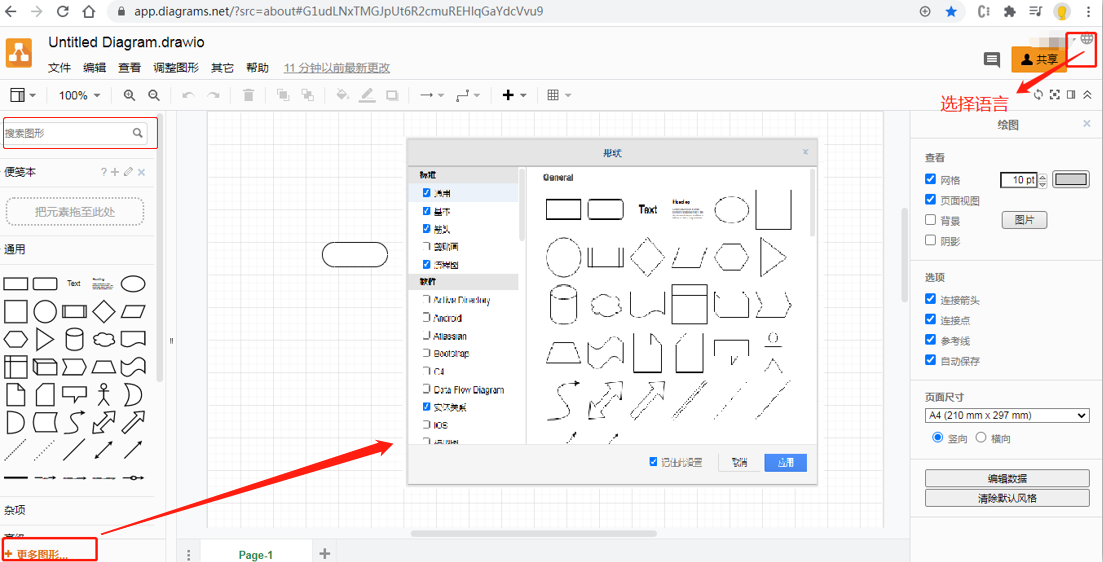The height and width of the screenshot is (562, 1103).
Task: Open the comments speech bubble icon
Action: tap(992, 60)
